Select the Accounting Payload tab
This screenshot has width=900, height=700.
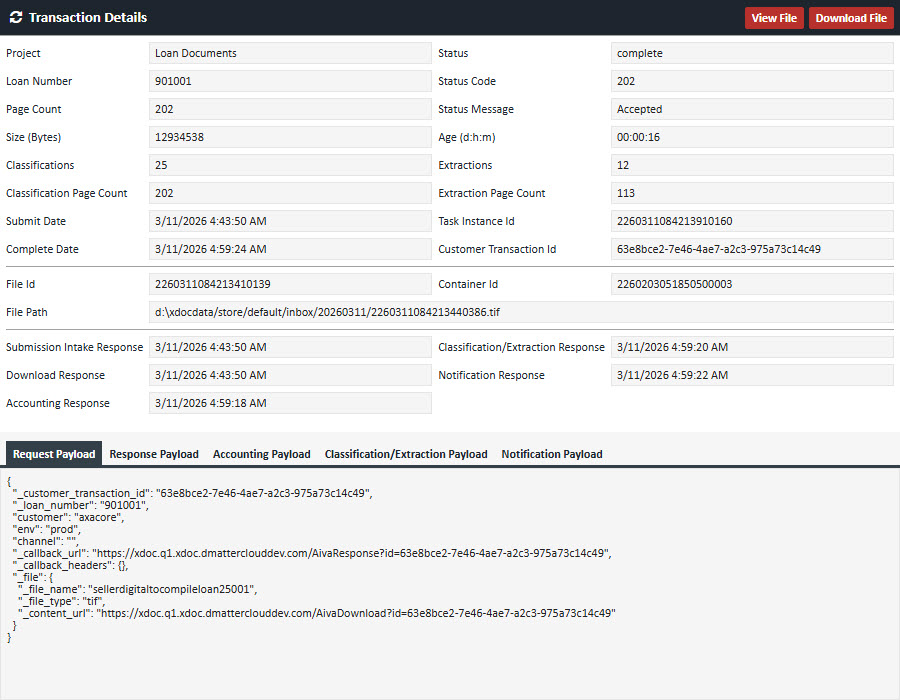tap(261, 454)
